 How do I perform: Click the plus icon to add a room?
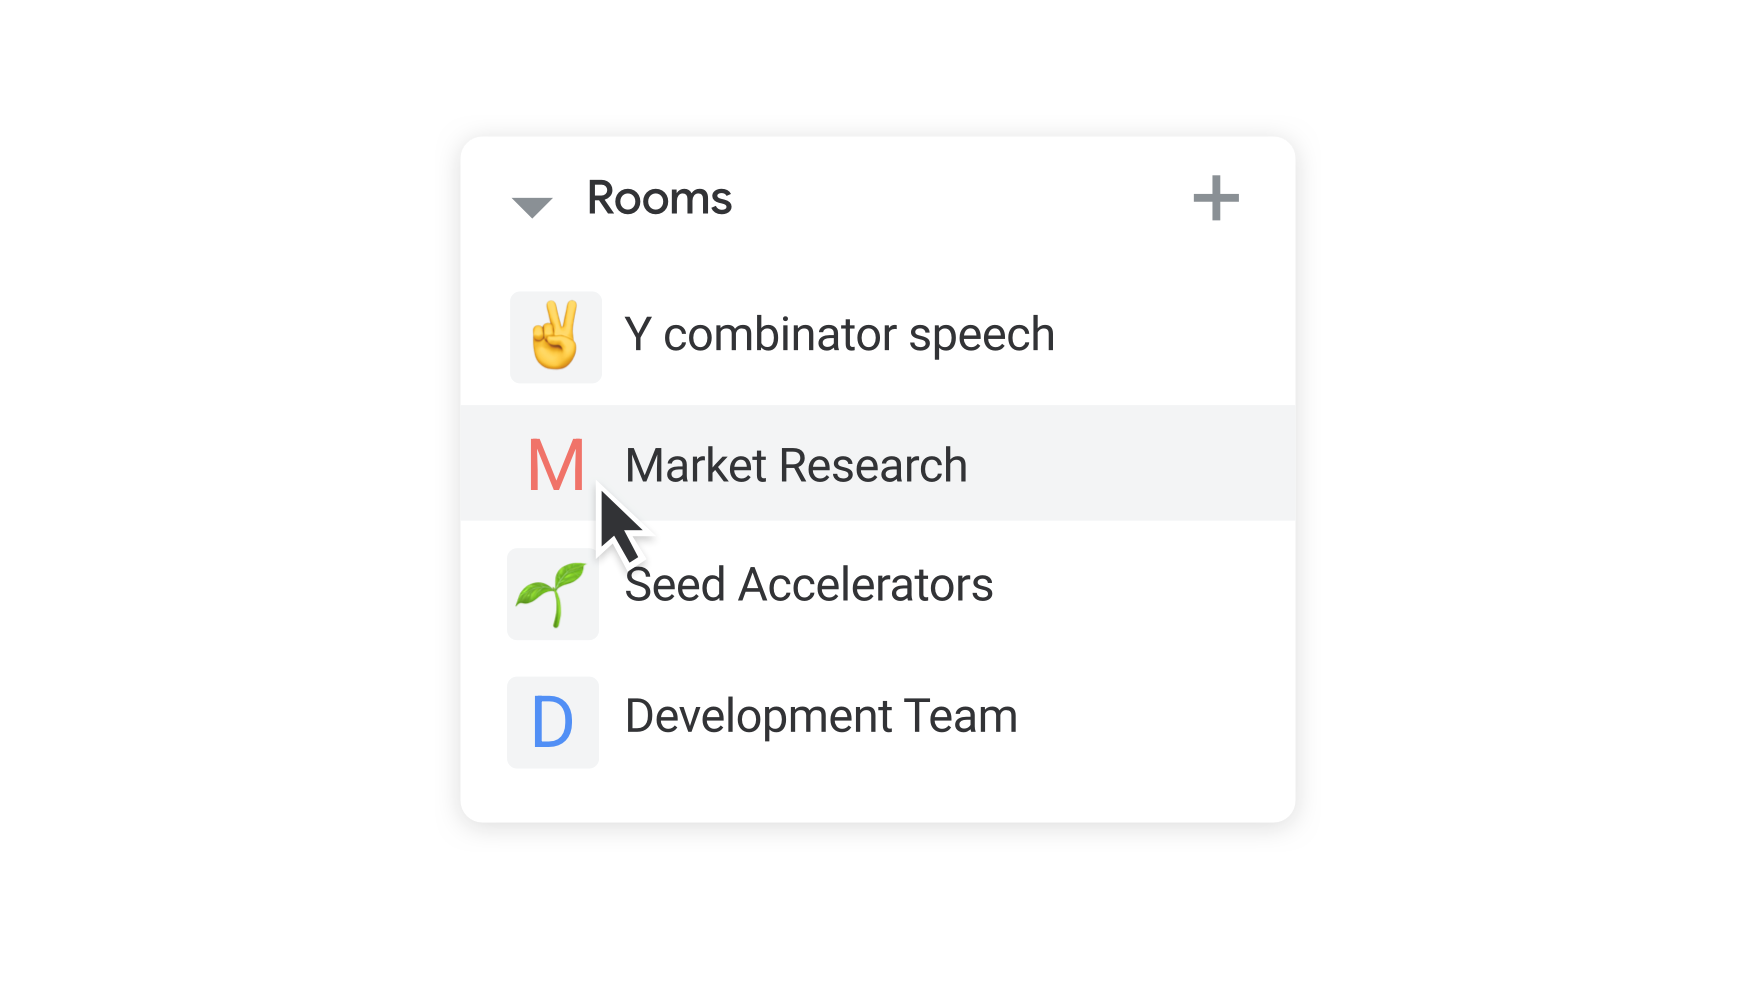click(1216, 198)
